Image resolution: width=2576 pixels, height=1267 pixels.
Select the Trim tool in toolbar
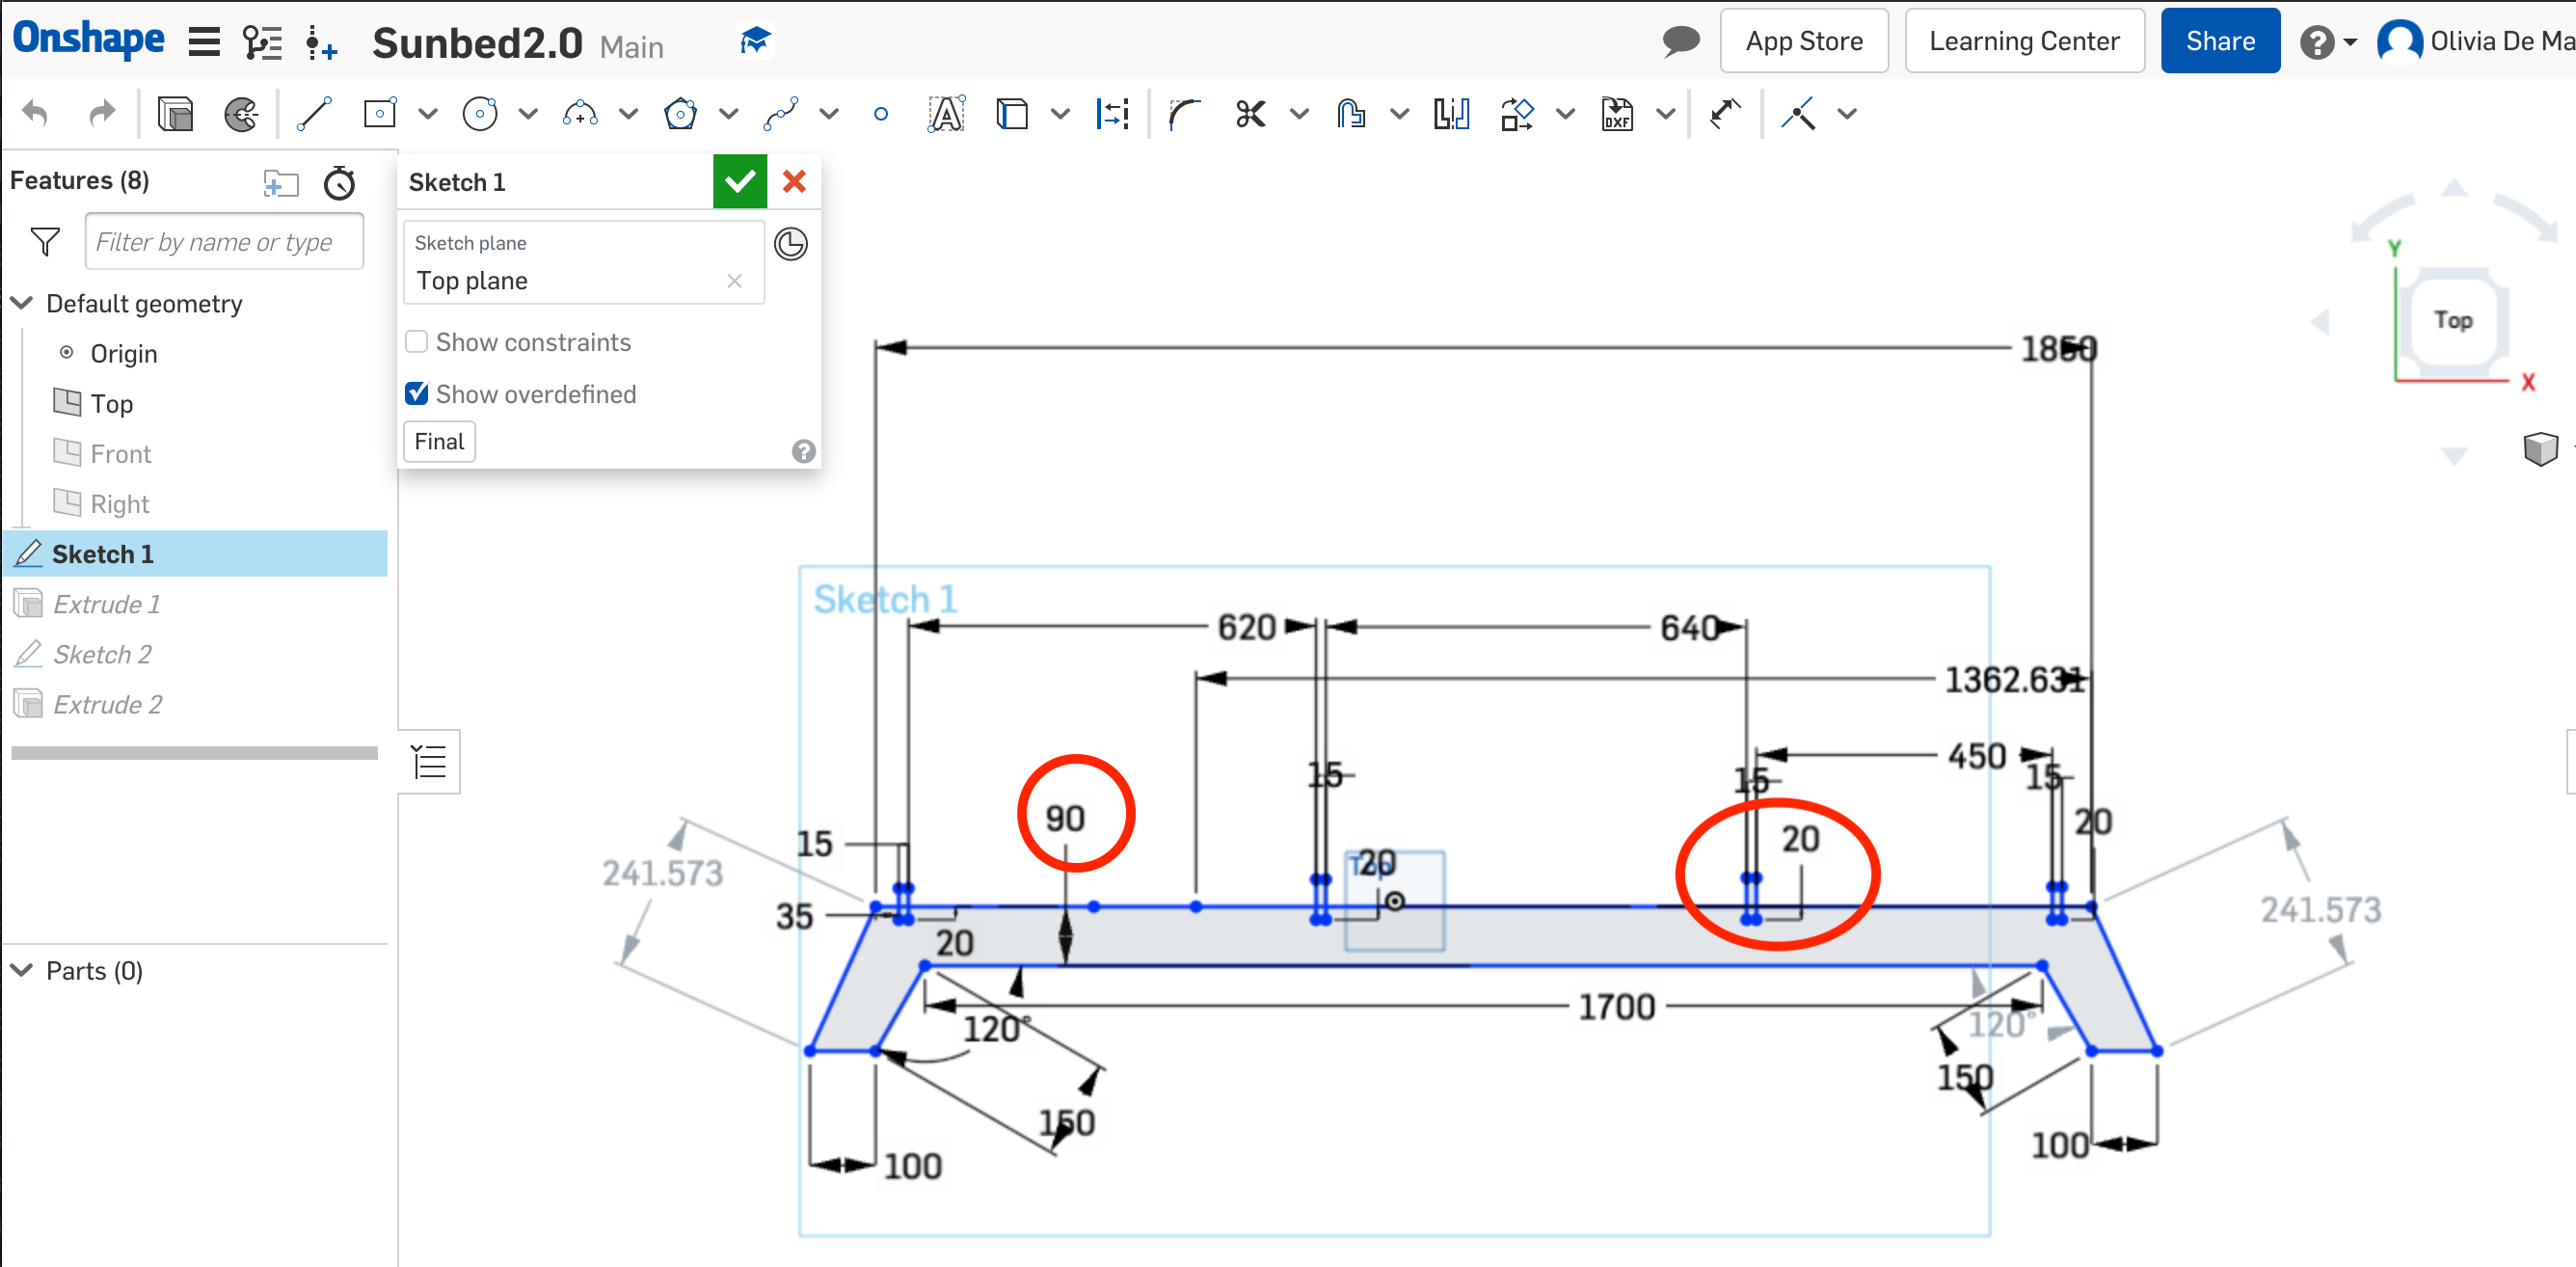click(x=1250, y=114)
